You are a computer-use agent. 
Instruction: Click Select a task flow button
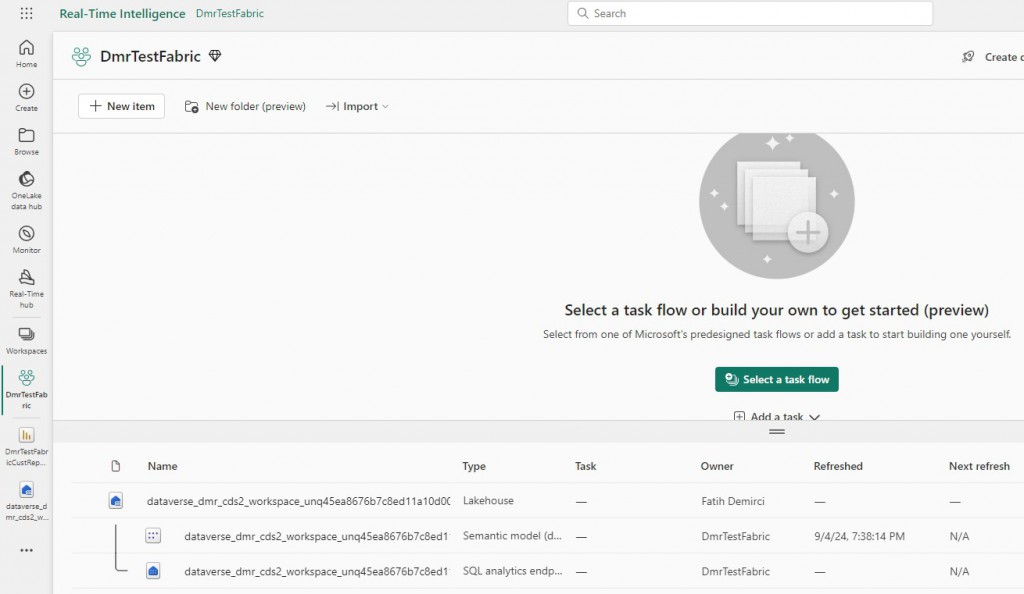click(776, 379)
